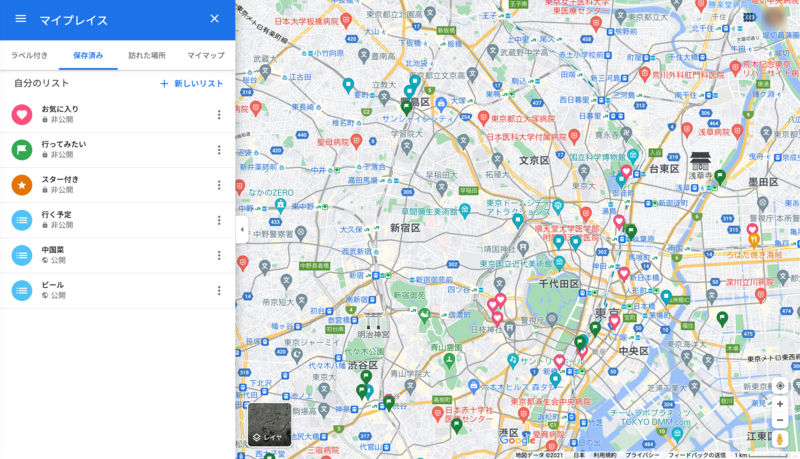Click the 日本 link in map footer
Viewport: 800px width, 459px height.
(x=579, y=455)
